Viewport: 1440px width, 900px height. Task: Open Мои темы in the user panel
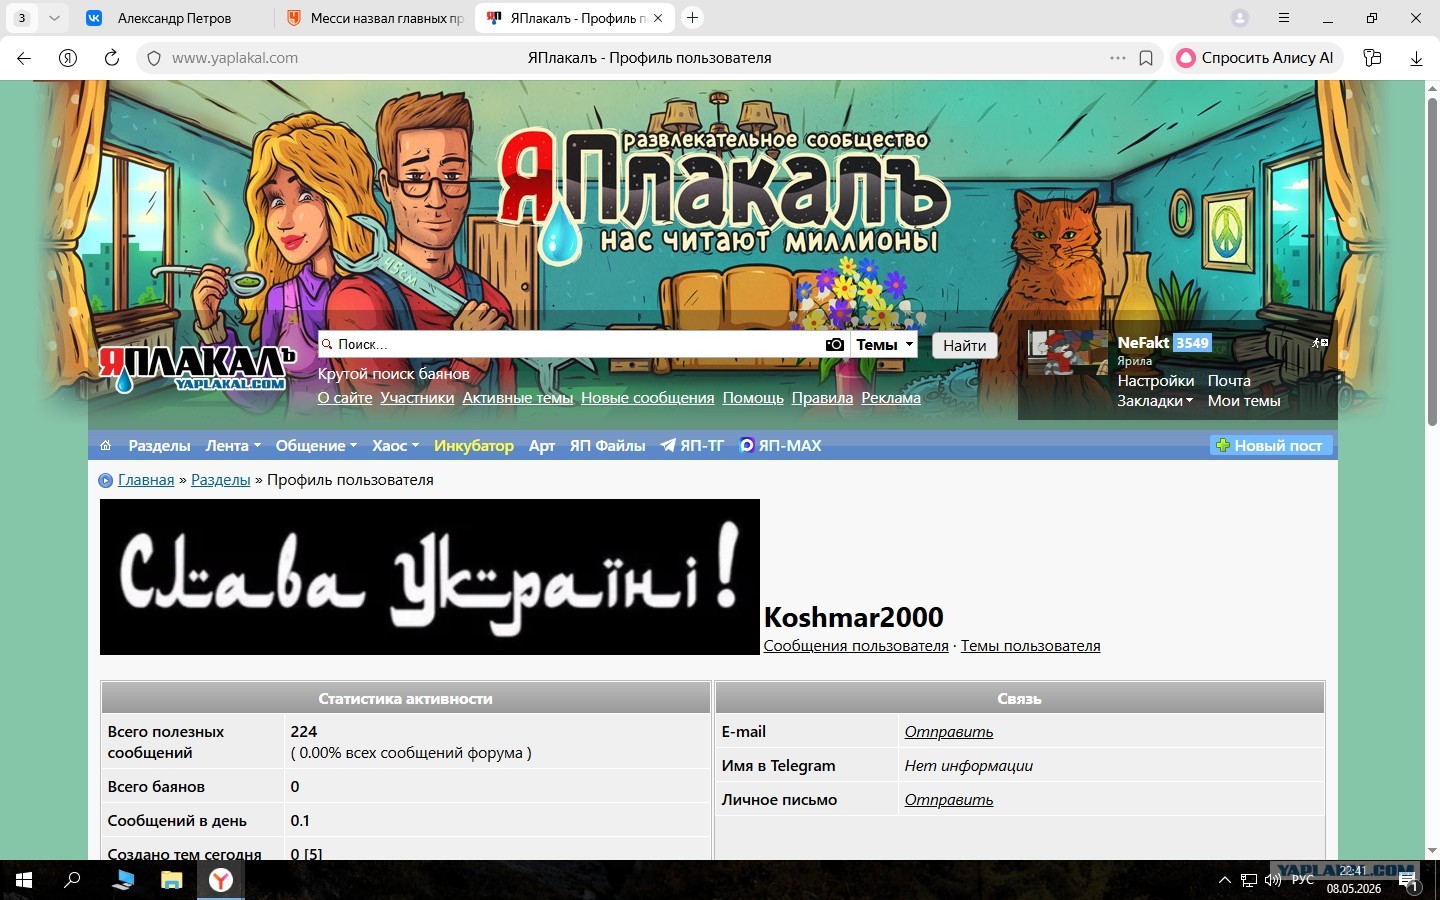point(1244,401)
